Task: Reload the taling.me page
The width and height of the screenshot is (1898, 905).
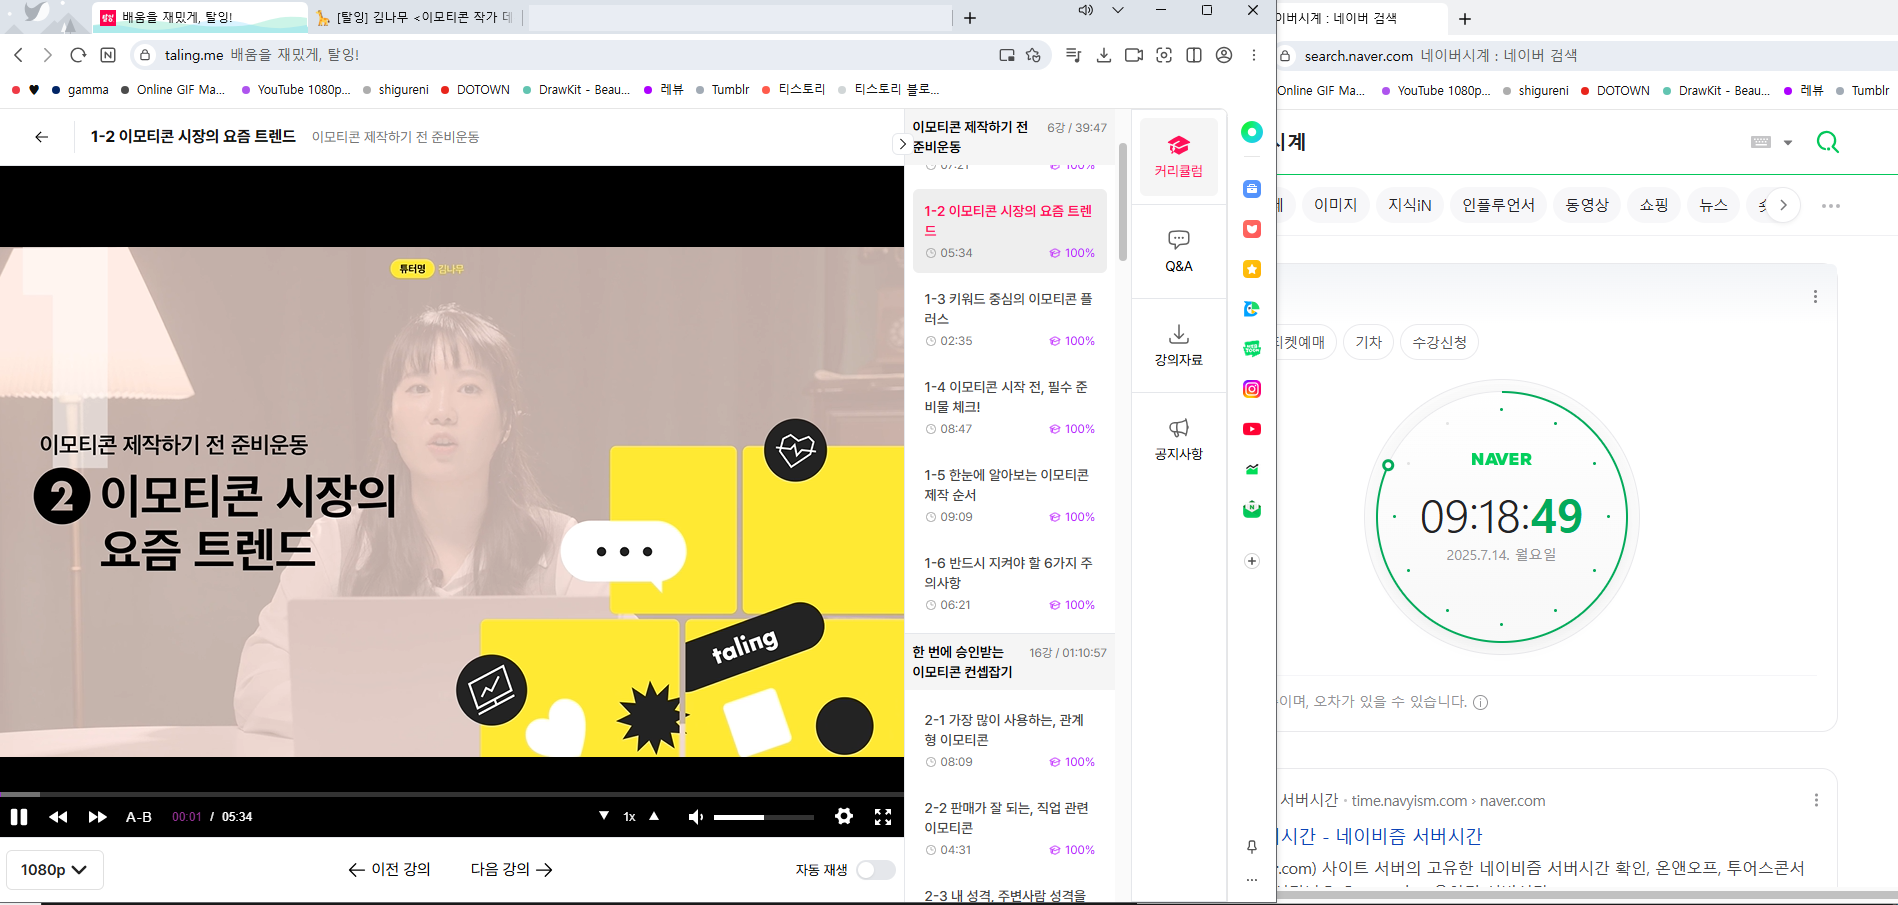Action: (78, 55)
